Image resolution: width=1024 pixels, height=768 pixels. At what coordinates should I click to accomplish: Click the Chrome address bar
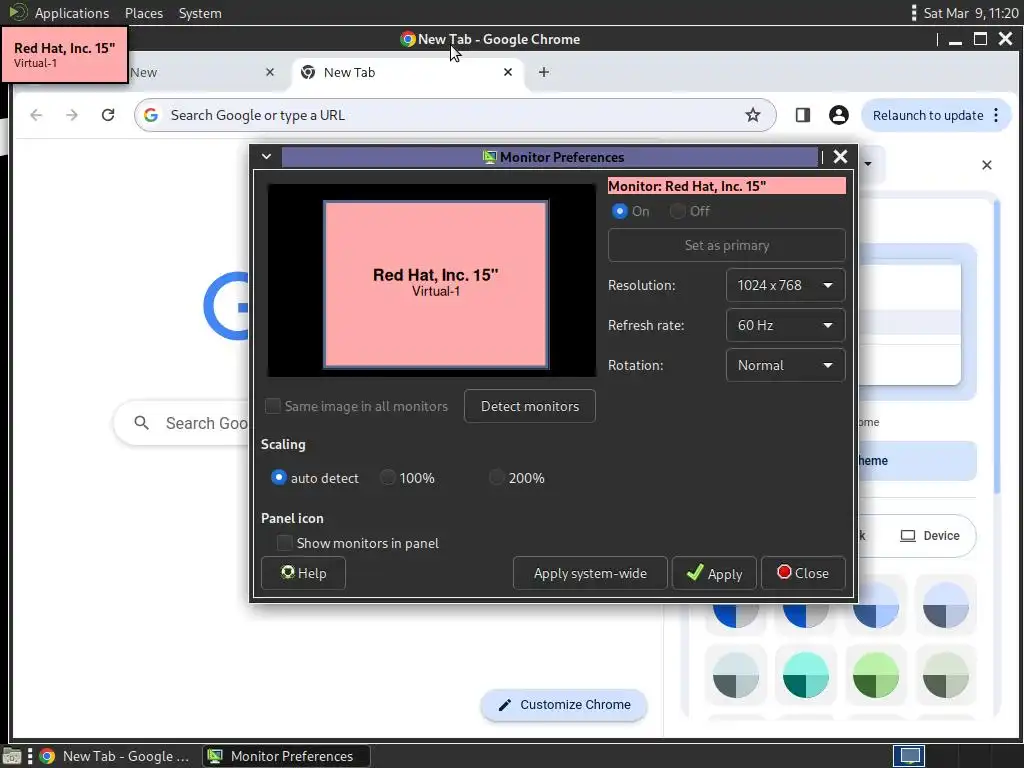(455, 115)
